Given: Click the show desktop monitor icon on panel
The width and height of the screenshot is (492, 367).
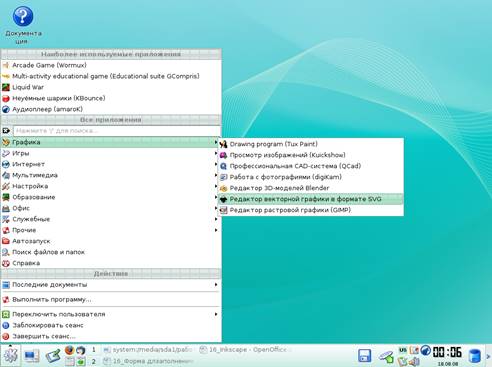Looking at the screenshot, I should 31,356.
